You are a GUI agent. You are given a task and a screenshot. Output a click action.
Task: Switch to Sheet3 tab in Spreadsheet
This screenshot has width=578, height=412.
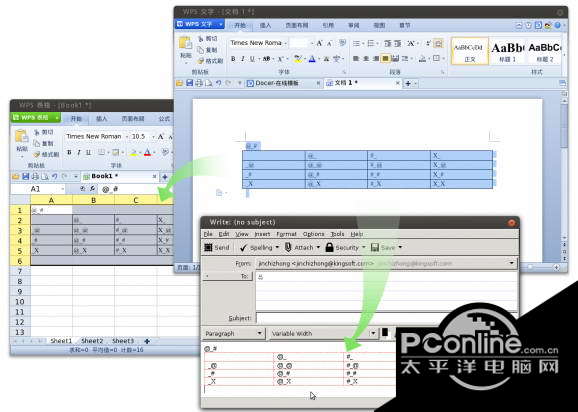tap(123, 341)
